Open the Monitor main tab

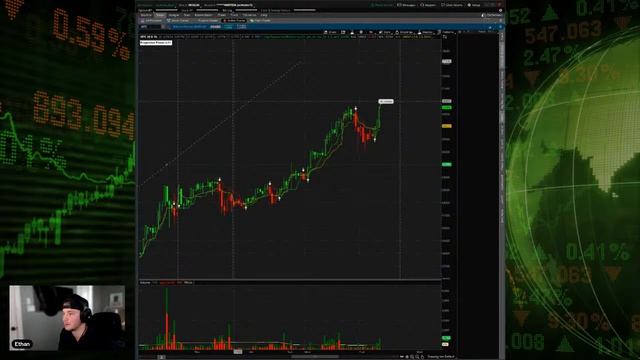tap(146, 15)
